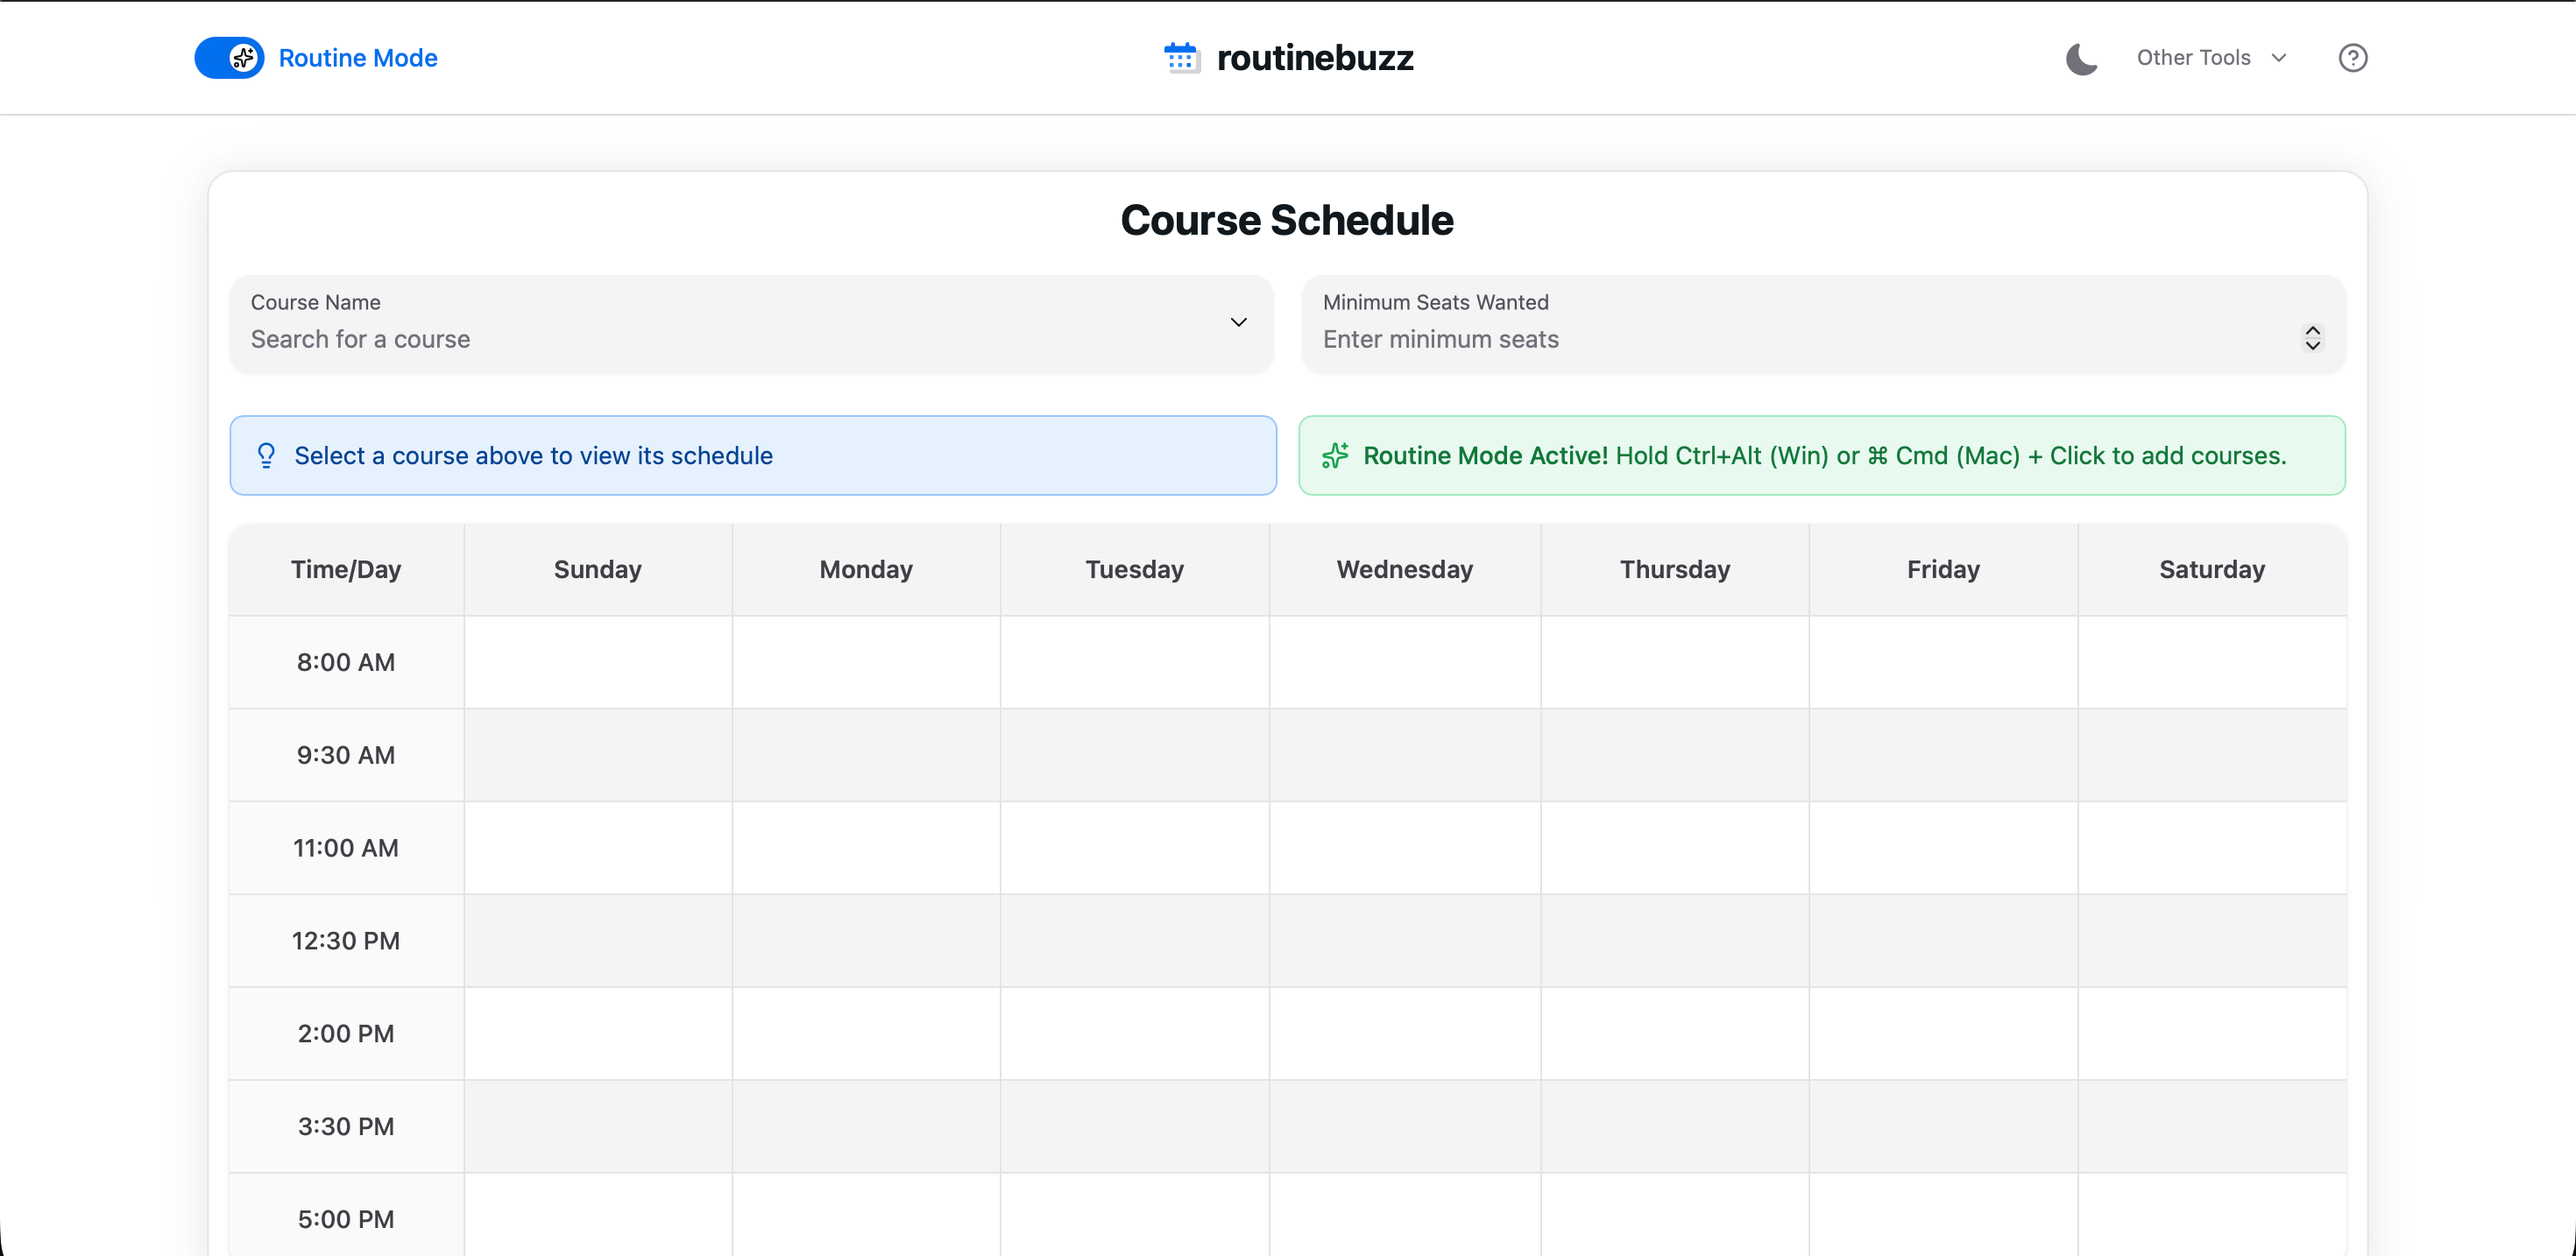
Task: Click the Routine Mode label text
Action: pos(358,58)
